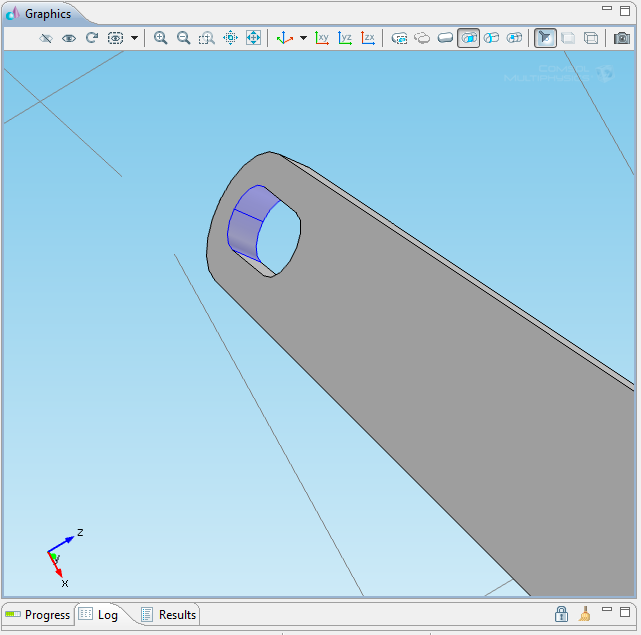
Task: Zoom in with the plus magnifier
Action: point(160,38)
